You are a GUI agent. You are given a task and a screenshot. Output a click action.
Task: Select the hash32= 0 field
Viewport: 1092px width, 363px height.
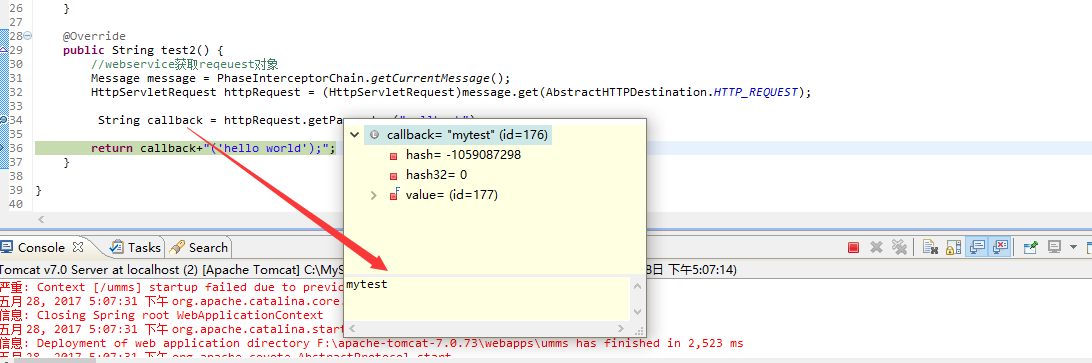436,175
